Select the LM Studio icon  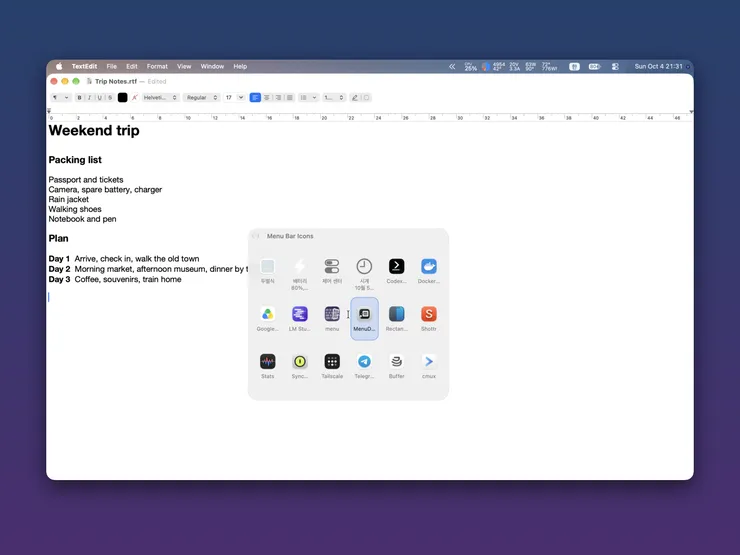(x=300, y=314)
